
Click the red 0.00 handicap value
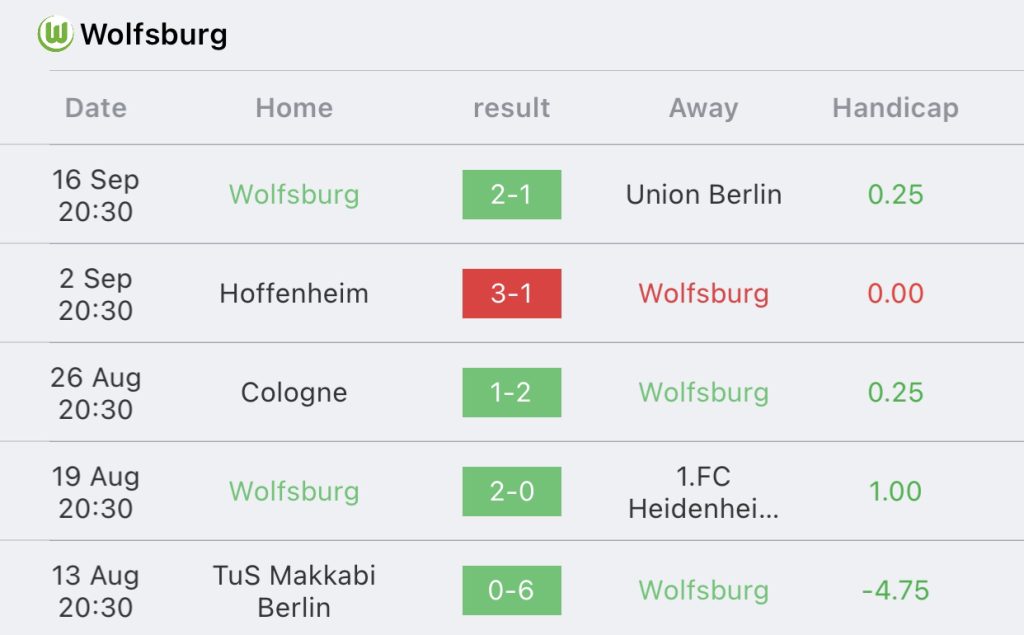[x=895, y=294]
